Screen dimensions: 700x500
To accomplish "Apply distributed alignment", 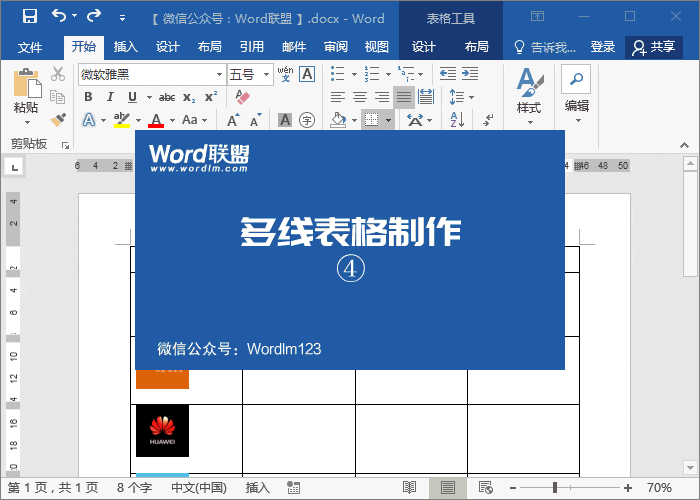I will (x=426, y=97).
